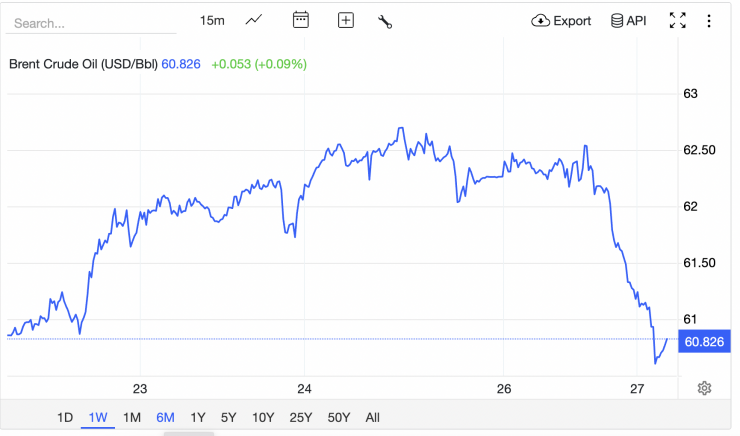Click the add indicator plus icon
The image size is (740, 436).
pos(346,20)
